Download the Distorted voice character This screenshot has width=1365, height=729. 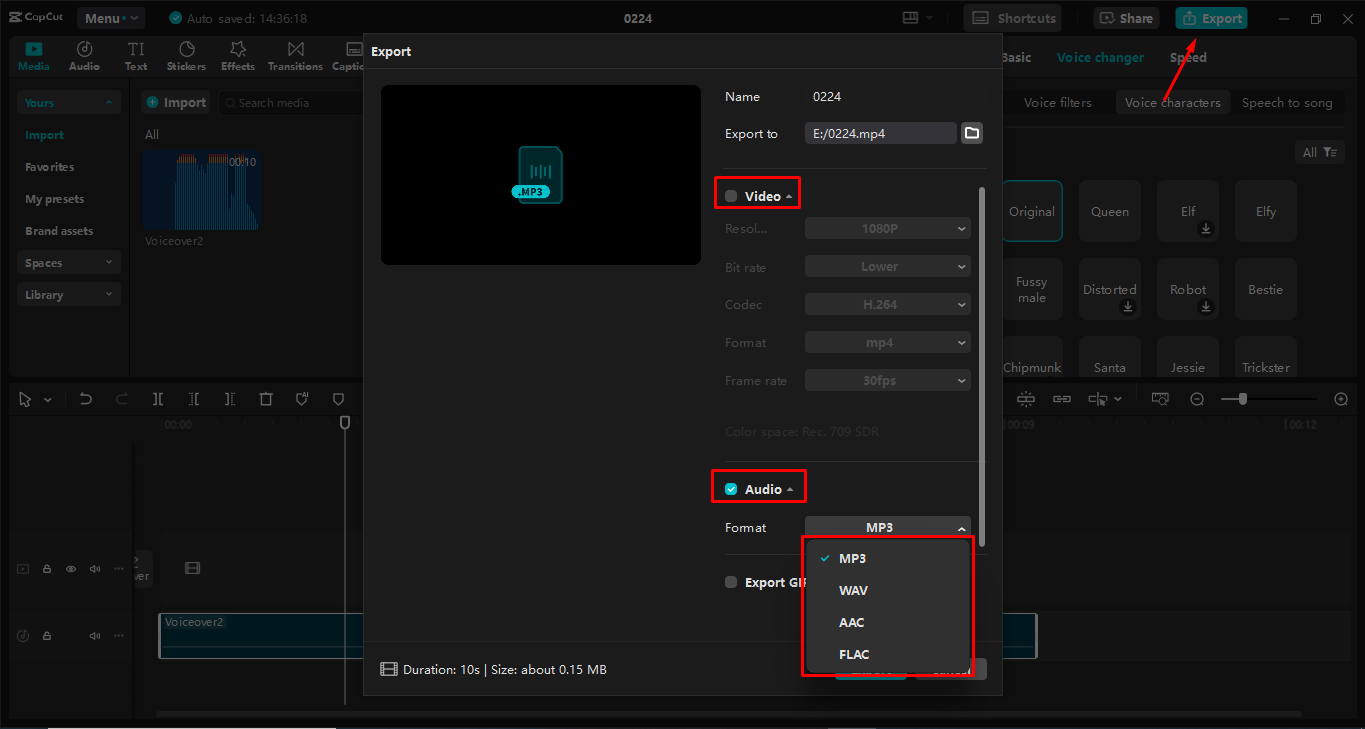(1129, 307)
